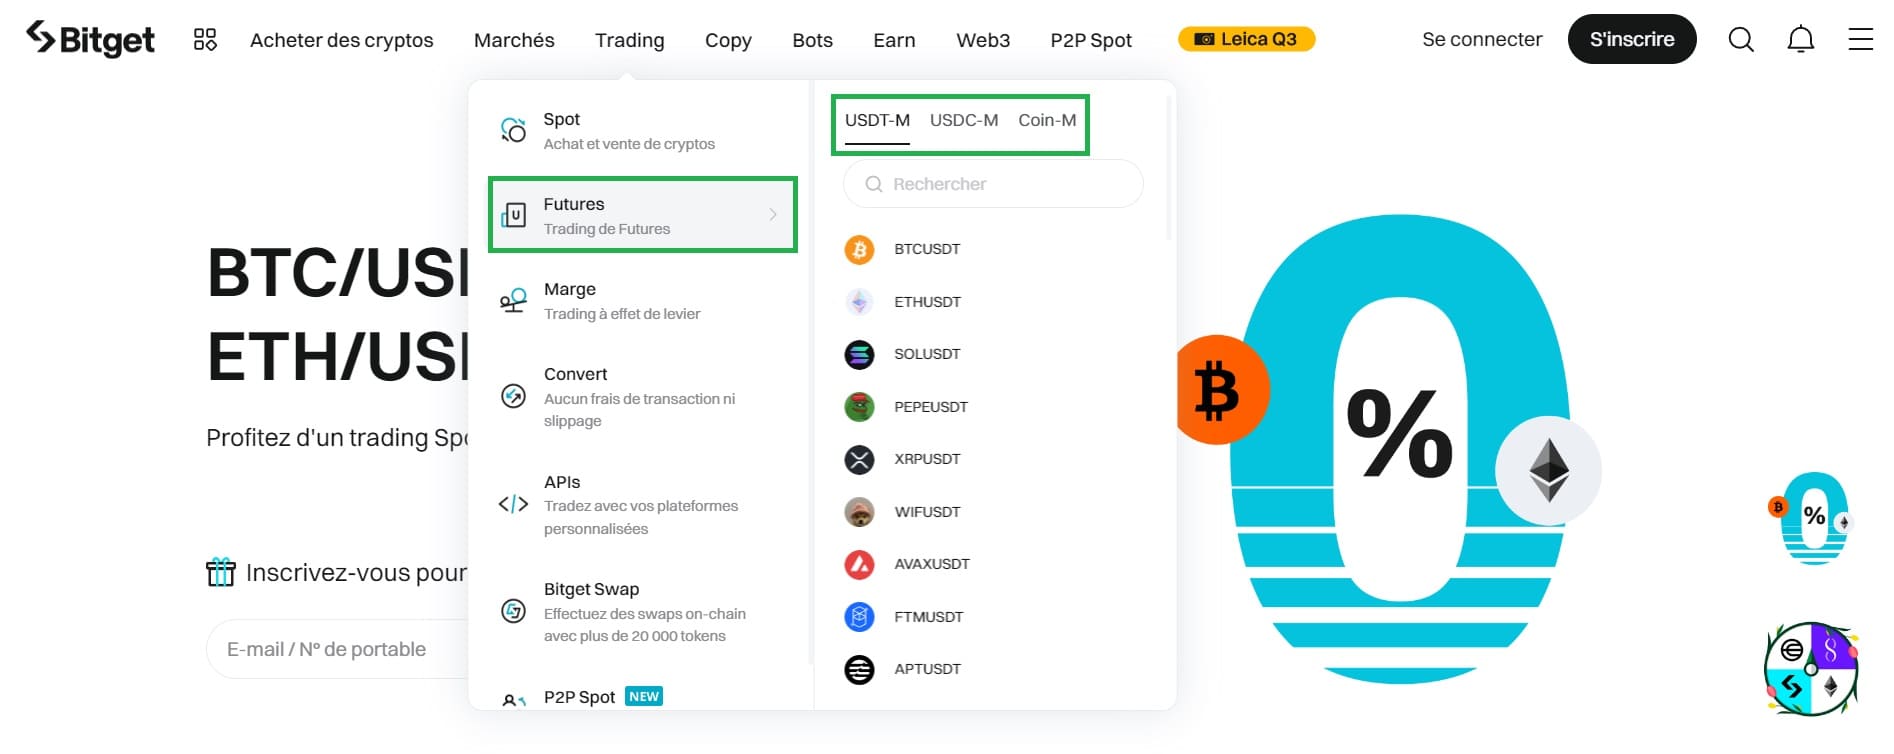The image size is (1894, 754).
Task: Open the Leica Q3 promotion banner
Action: 1245,39
